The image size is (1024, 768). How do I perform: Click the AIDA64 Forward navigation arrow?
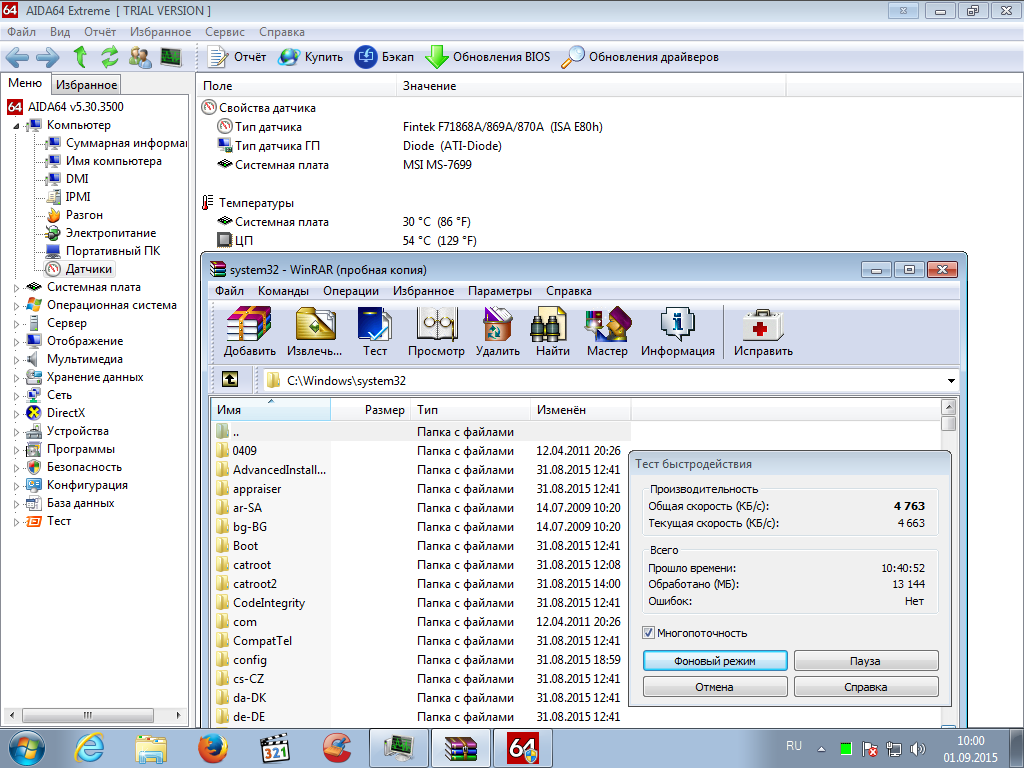point(48,57)
